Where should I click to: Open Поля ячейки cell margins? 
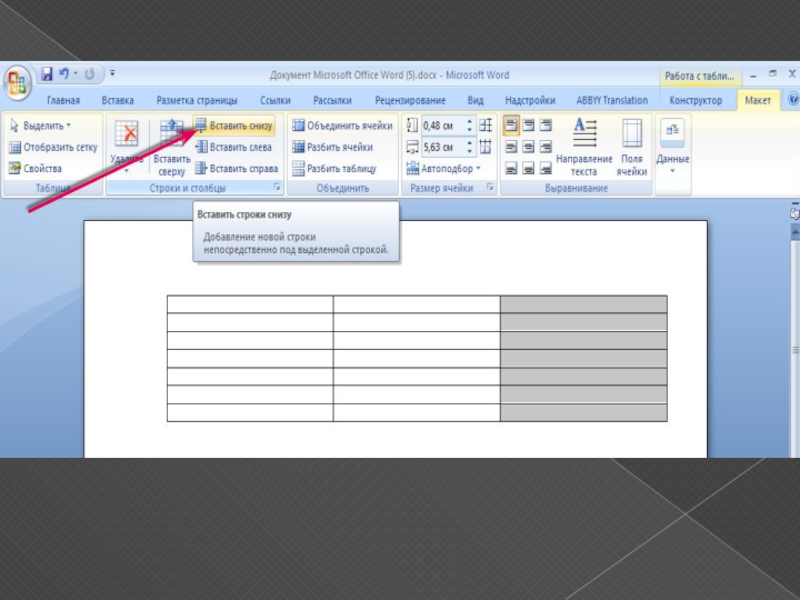(x=631, y=146)
